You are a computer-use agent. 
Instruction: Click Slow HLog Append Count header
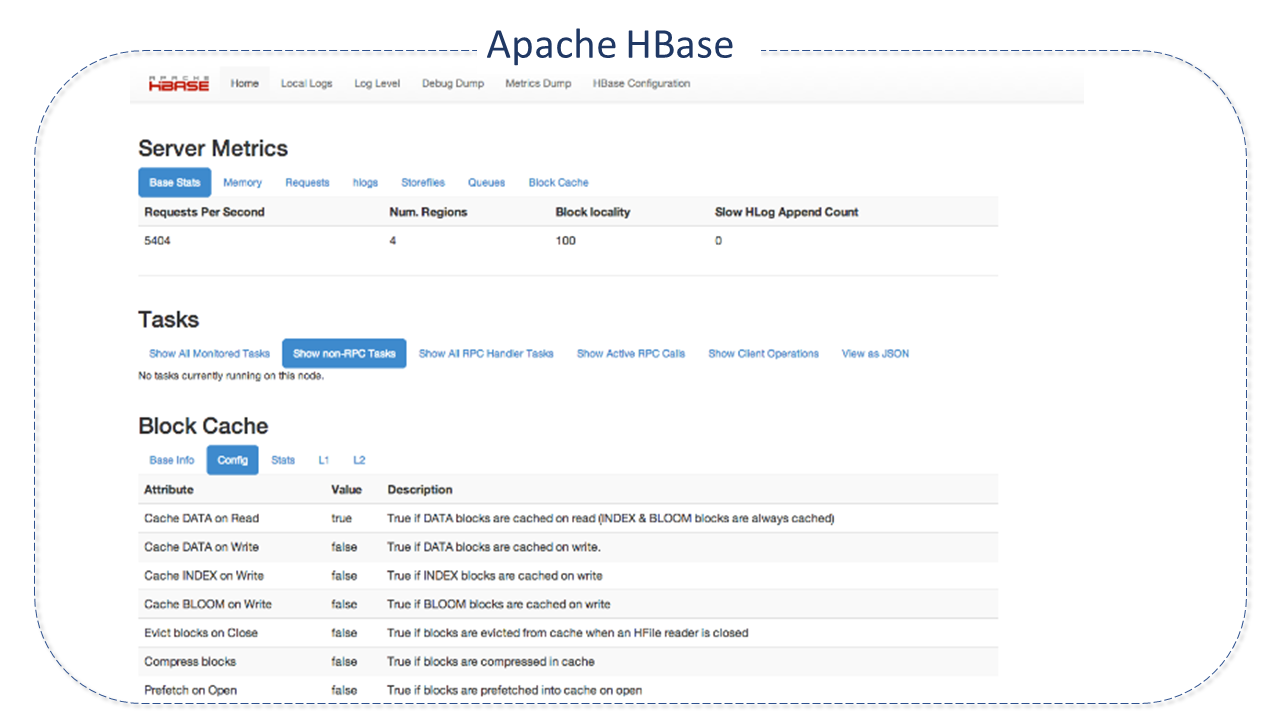(x=787, y=212)
